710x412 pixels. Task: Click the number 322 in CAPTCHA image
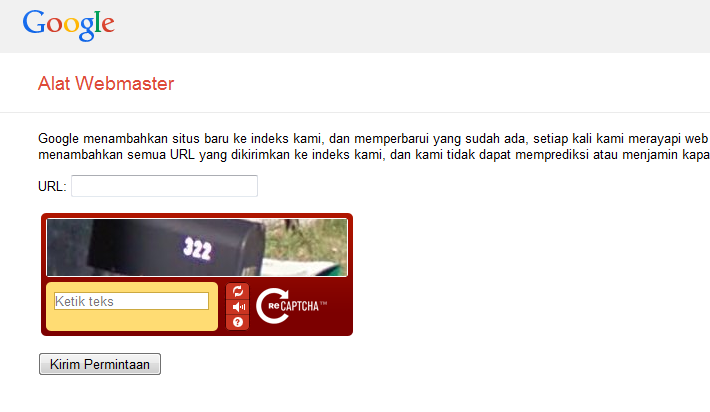pos(197,248)
